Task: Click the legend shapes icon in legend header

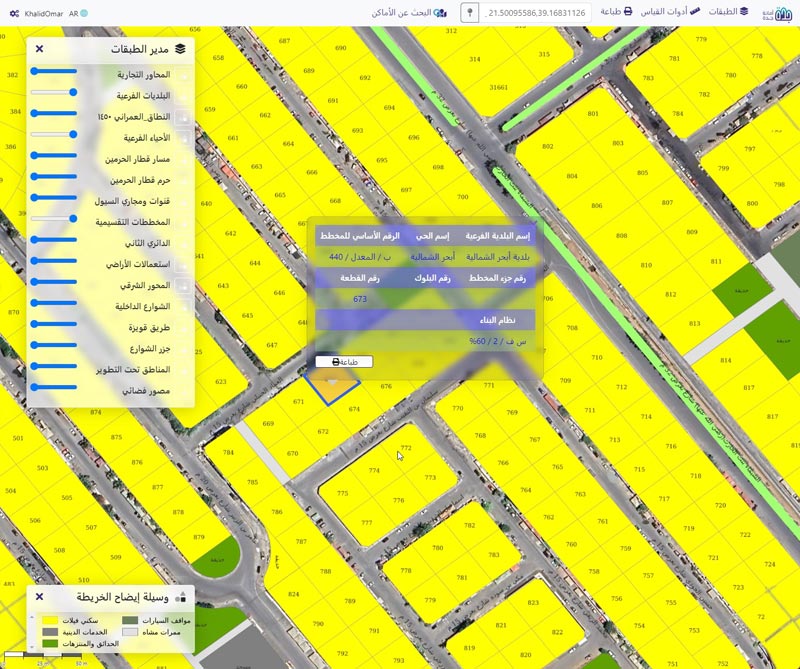Action: pos(180,597)
